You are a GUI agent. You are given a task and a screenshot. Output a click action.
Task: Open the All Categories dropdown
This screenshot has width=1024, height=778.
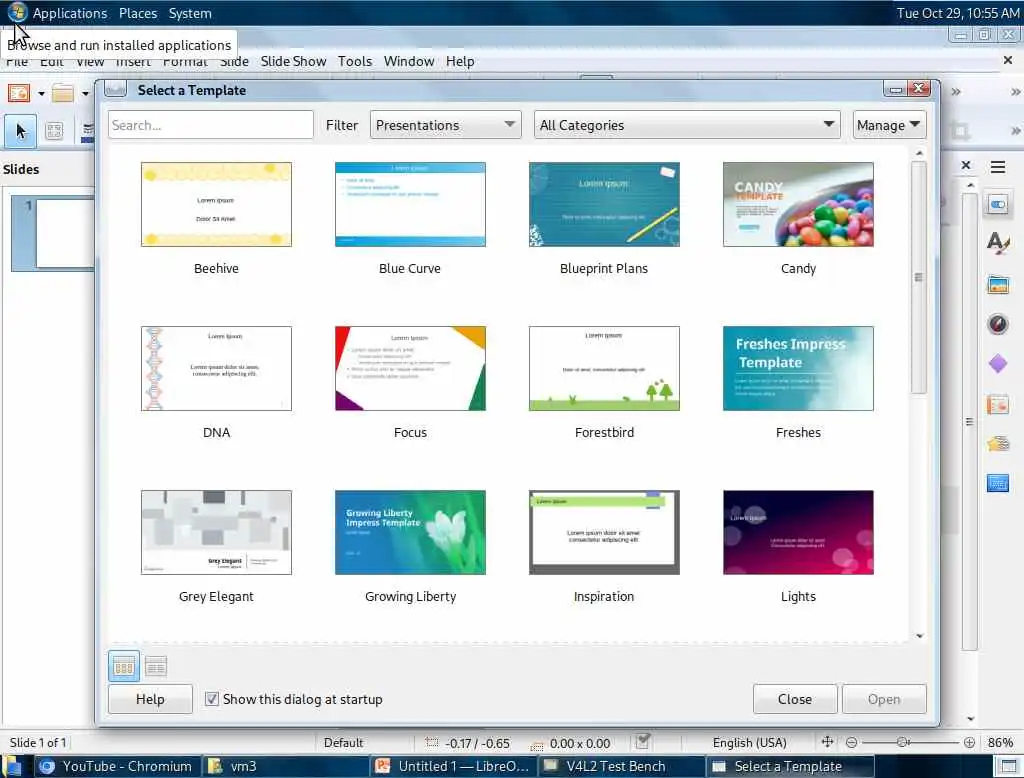(x=687, y=125)
